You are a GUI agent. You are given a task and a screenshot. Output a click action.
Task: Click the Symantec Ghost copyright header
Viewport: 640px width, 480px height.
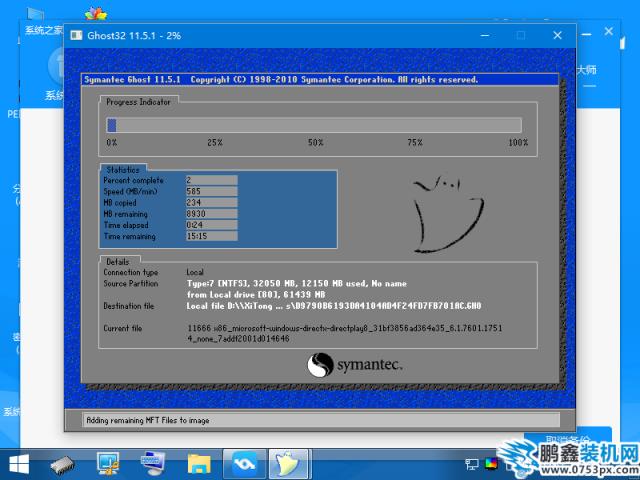280,80
